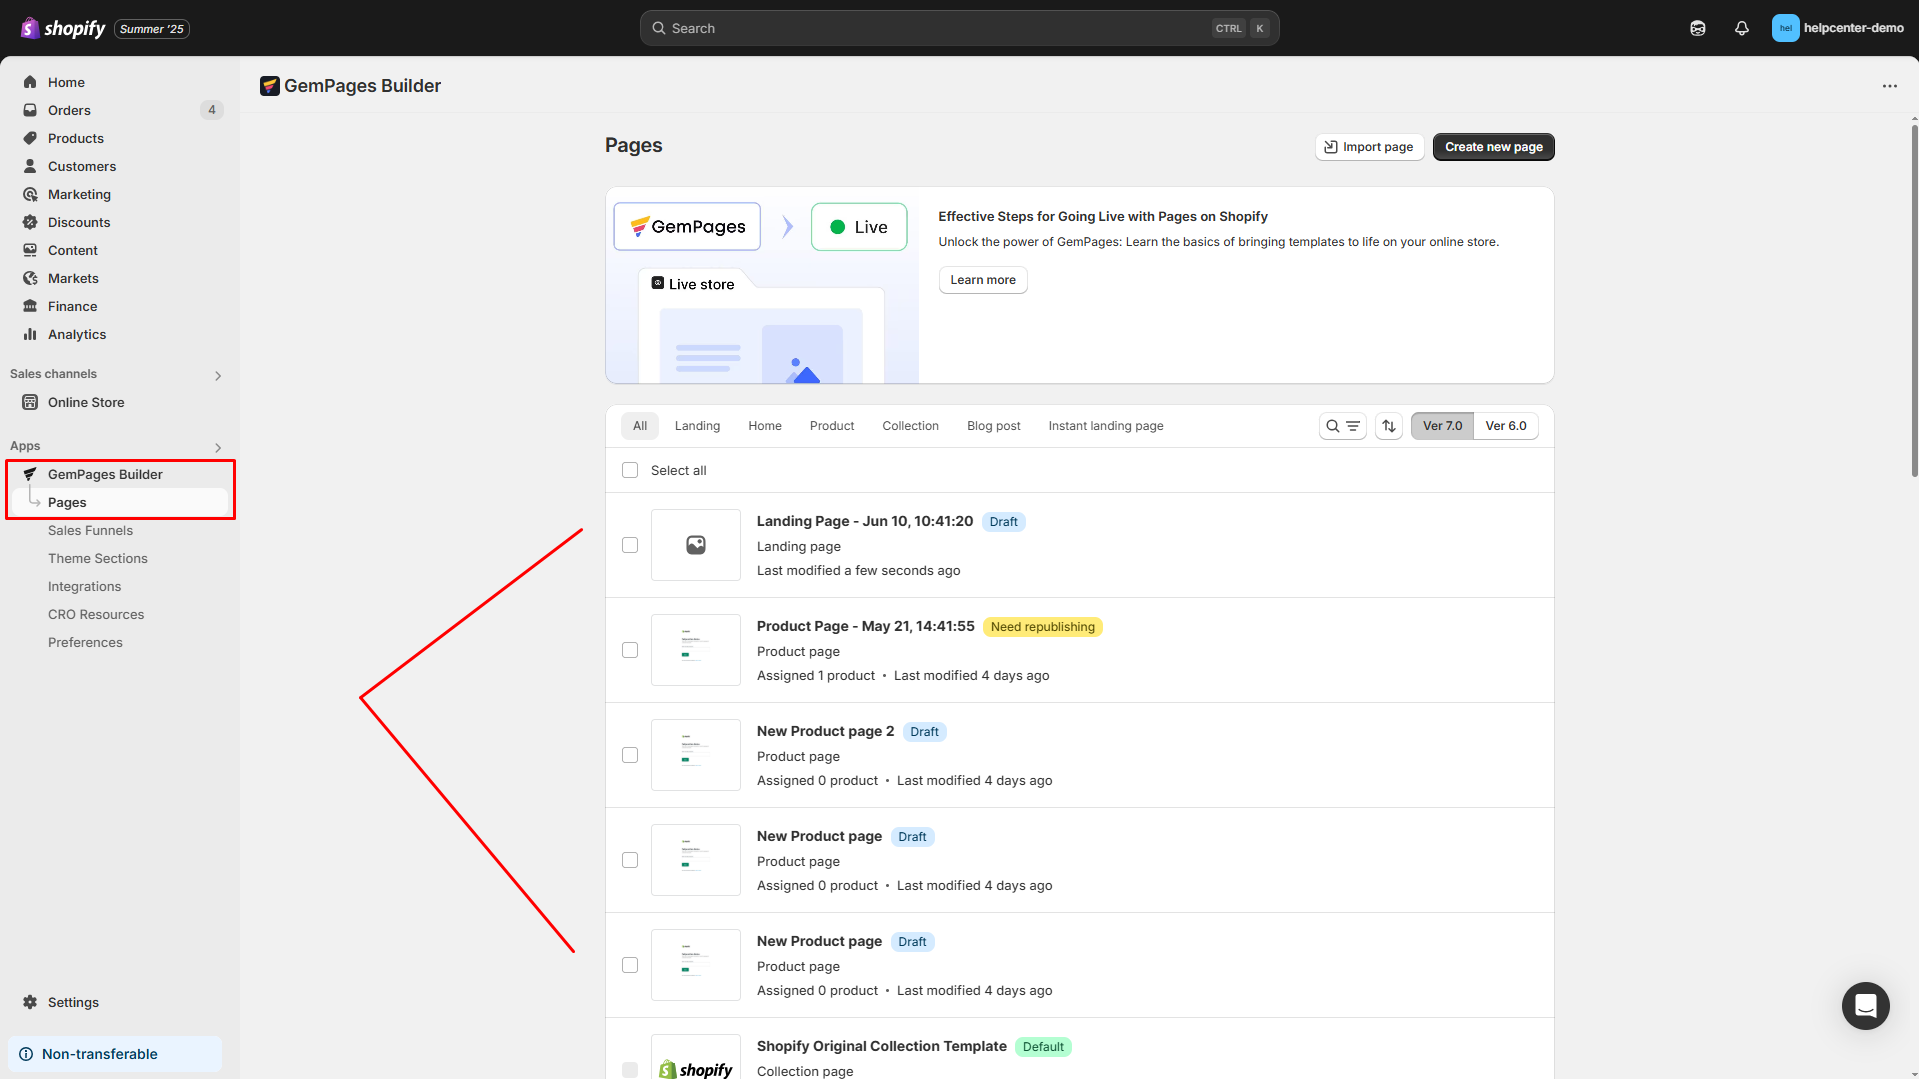This screenshot has width=1919, height=1079.
Task: Check the Select all checkbox
Action: coord(630,470)
